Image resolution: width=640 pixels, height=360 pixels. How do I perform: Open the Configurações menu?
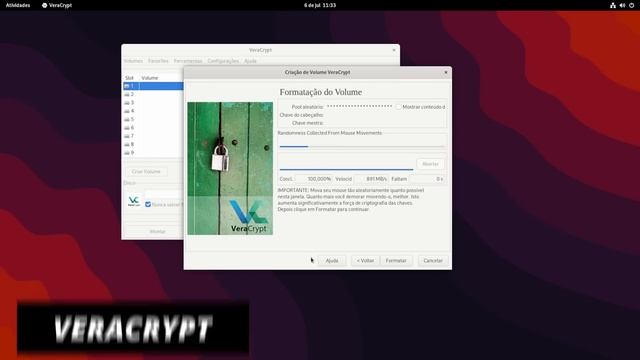pyautogui.click(x=223, y=61)
